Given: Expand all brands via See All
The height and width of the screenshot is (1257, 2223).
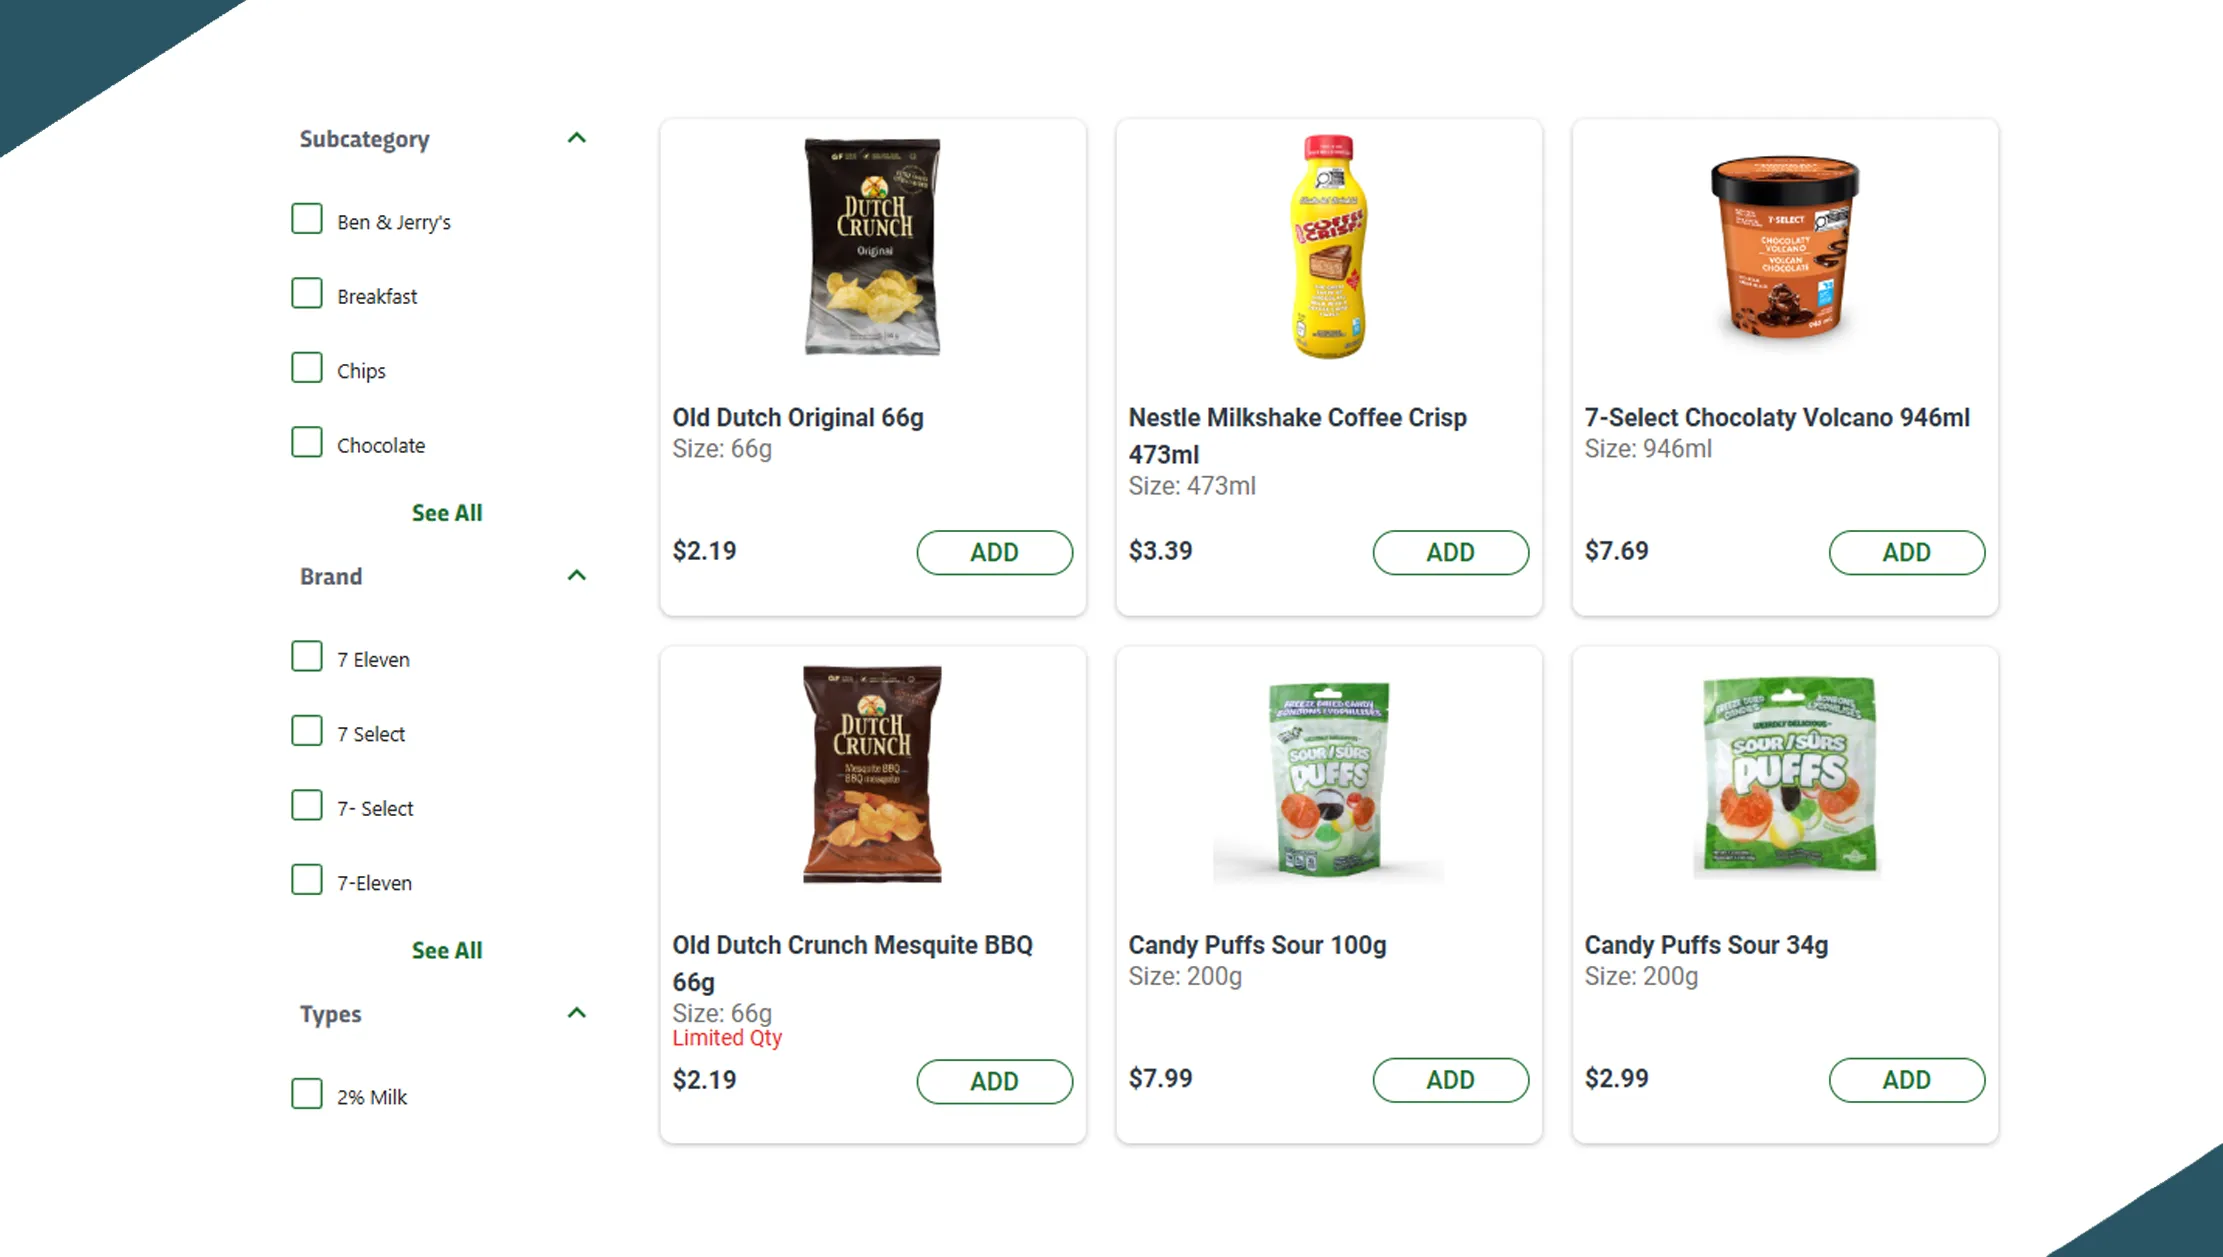Looking at the screenshot, I should click(x=447, y=950).
